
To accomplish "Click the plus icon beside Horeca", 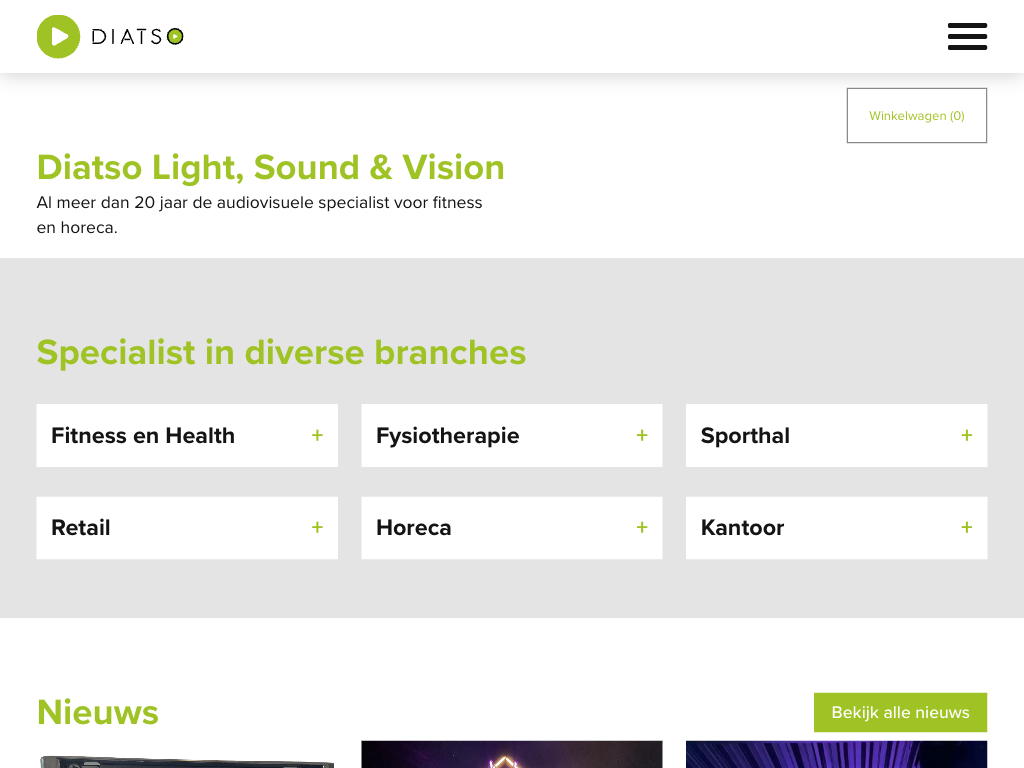I will [x=642, y=527].
